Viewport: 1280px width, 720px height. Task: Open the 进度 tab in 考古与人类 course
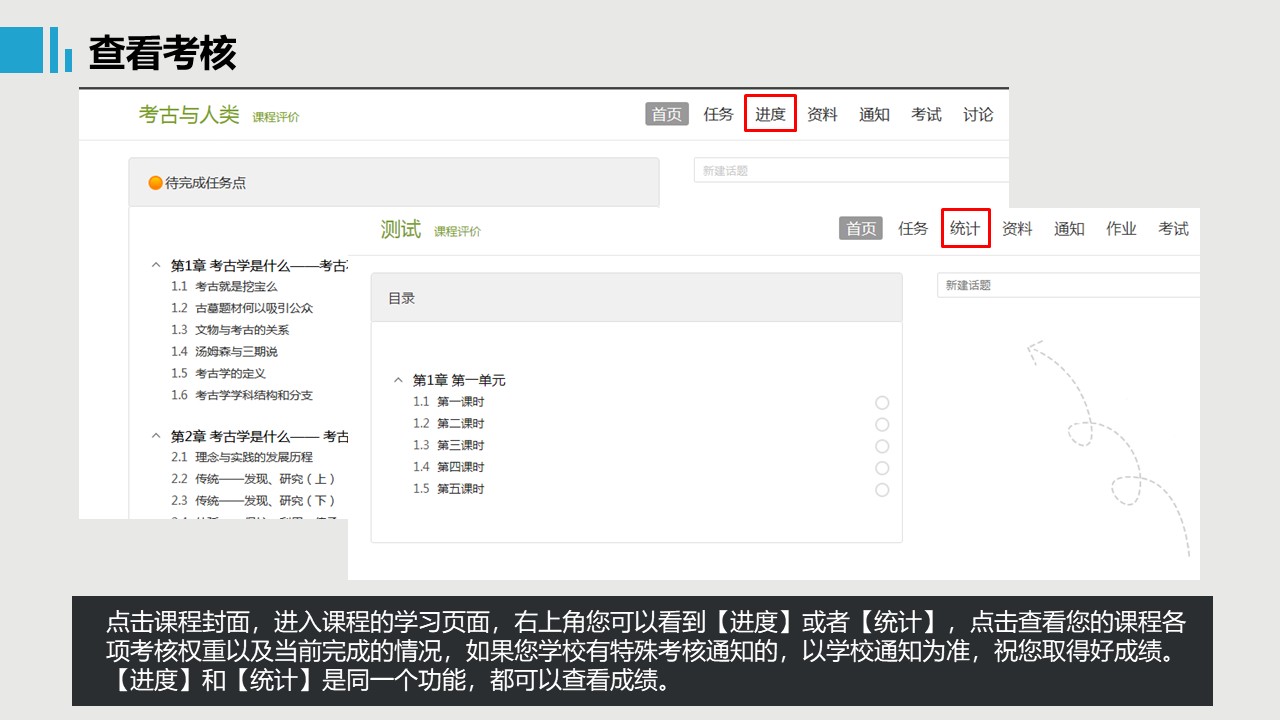(x=770, y=114)
